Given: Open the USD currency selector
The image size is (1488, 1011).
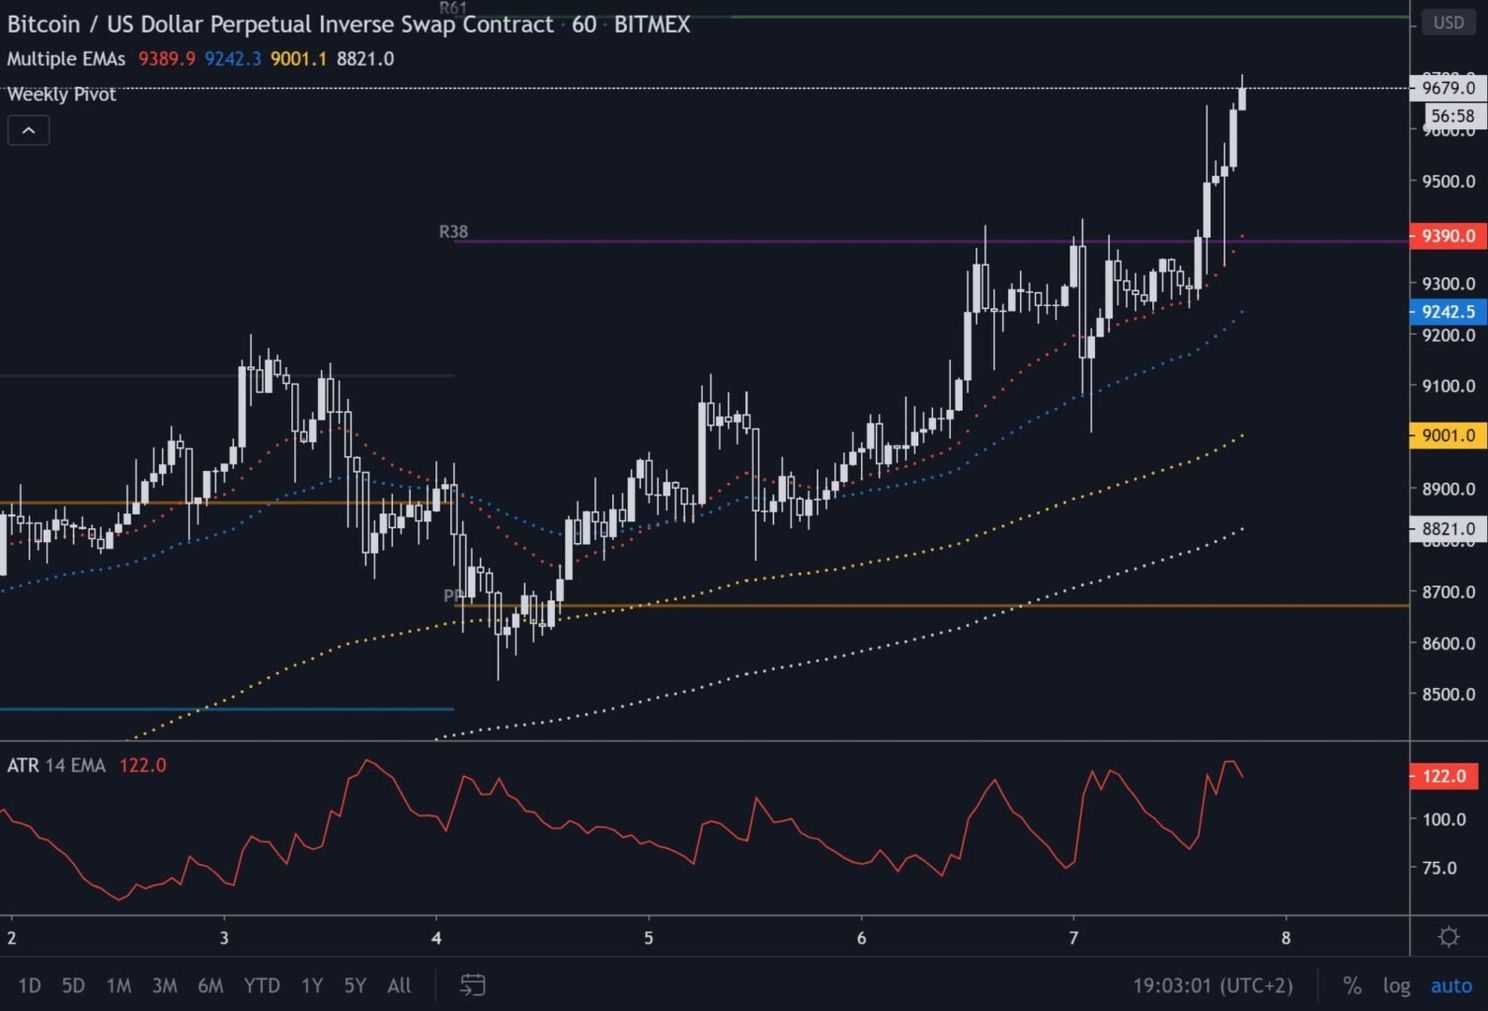Looking at the screenshot, I should pyautogui.click(x=1448, y=22).
